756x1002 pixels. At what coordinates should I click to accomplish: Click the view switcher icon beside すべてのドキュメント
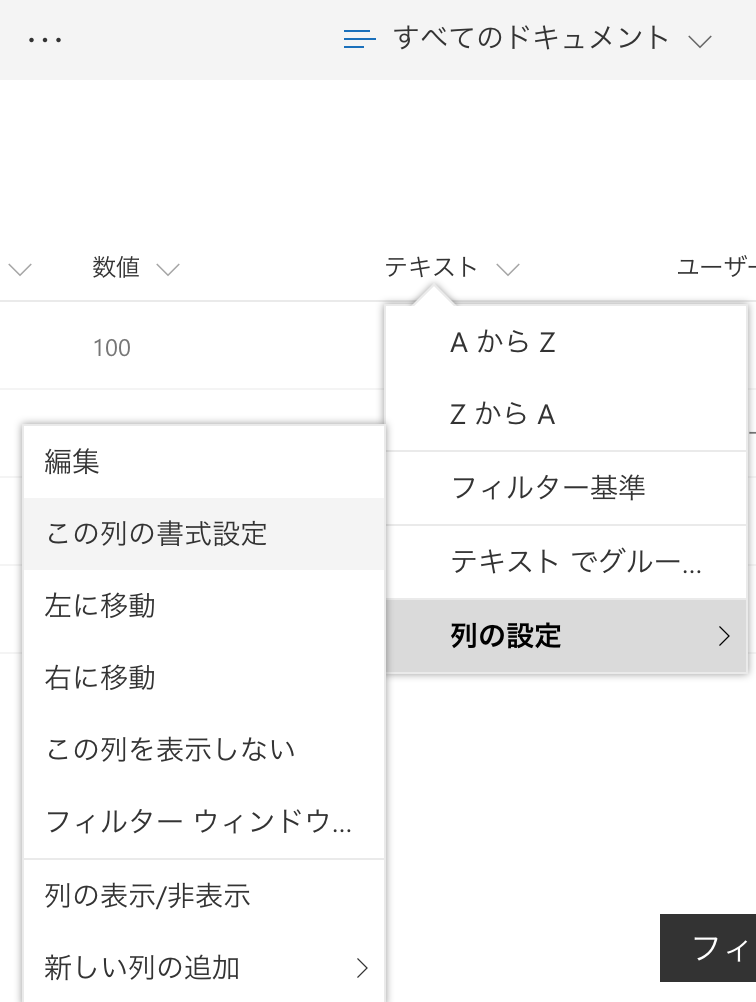[359, 38]
